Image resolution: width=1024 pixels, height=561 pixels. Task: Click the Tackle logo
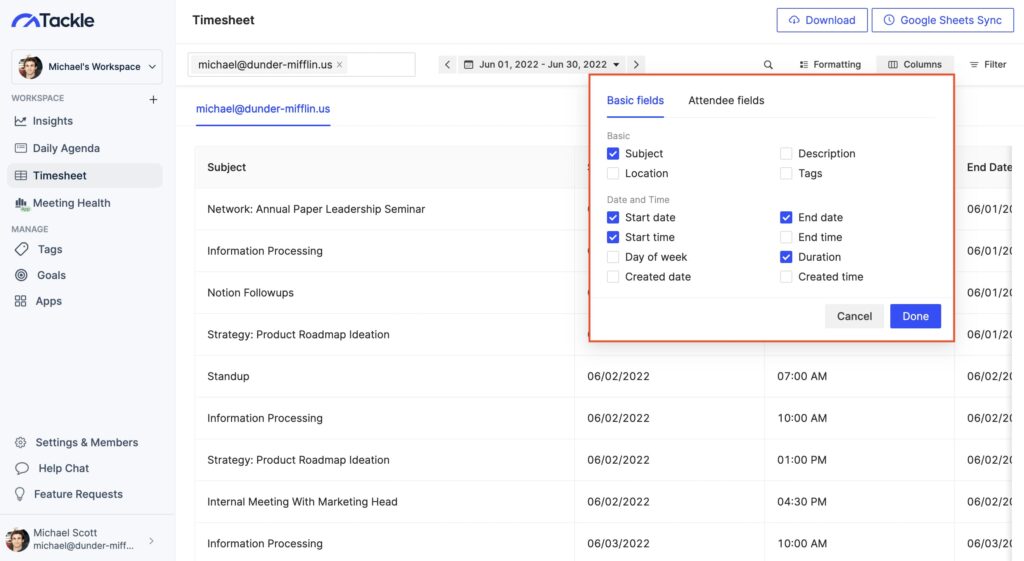pos(53,20)
